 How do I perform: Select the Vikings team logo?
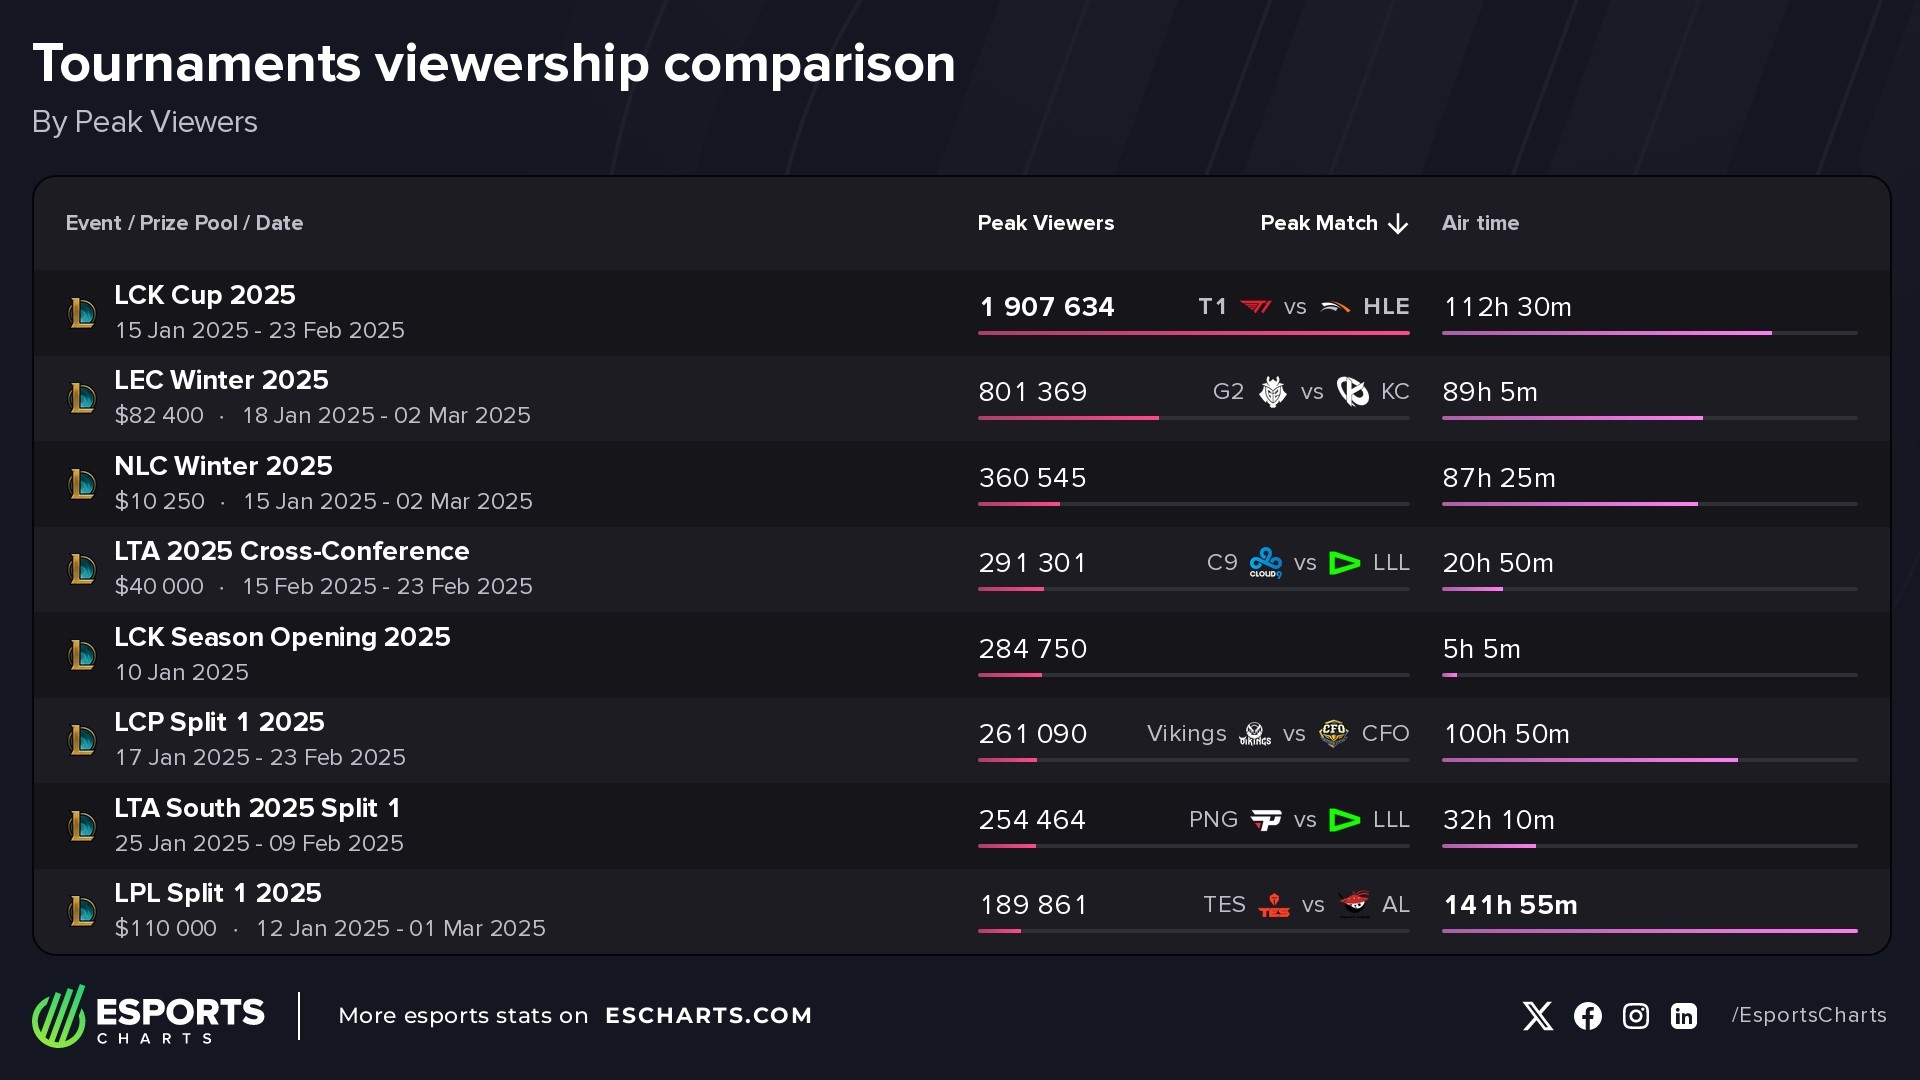pos(1255,735)
